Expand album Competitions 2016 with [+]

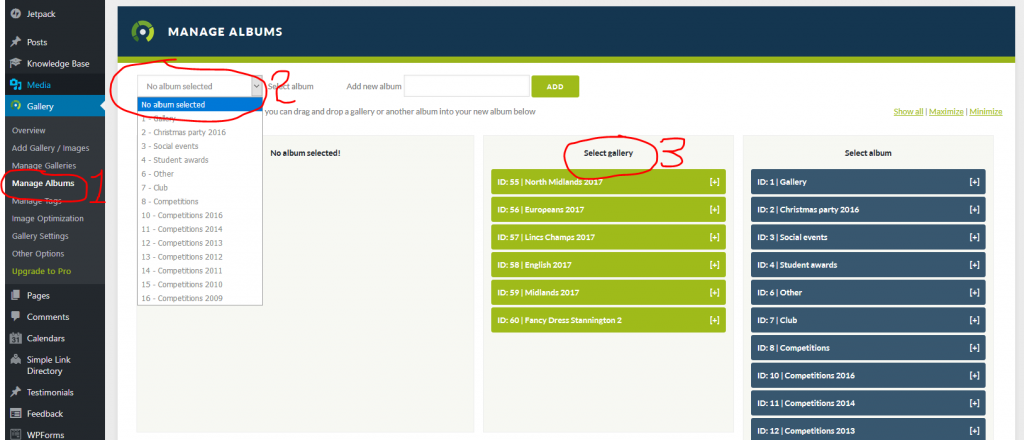[x=974, y=375]
